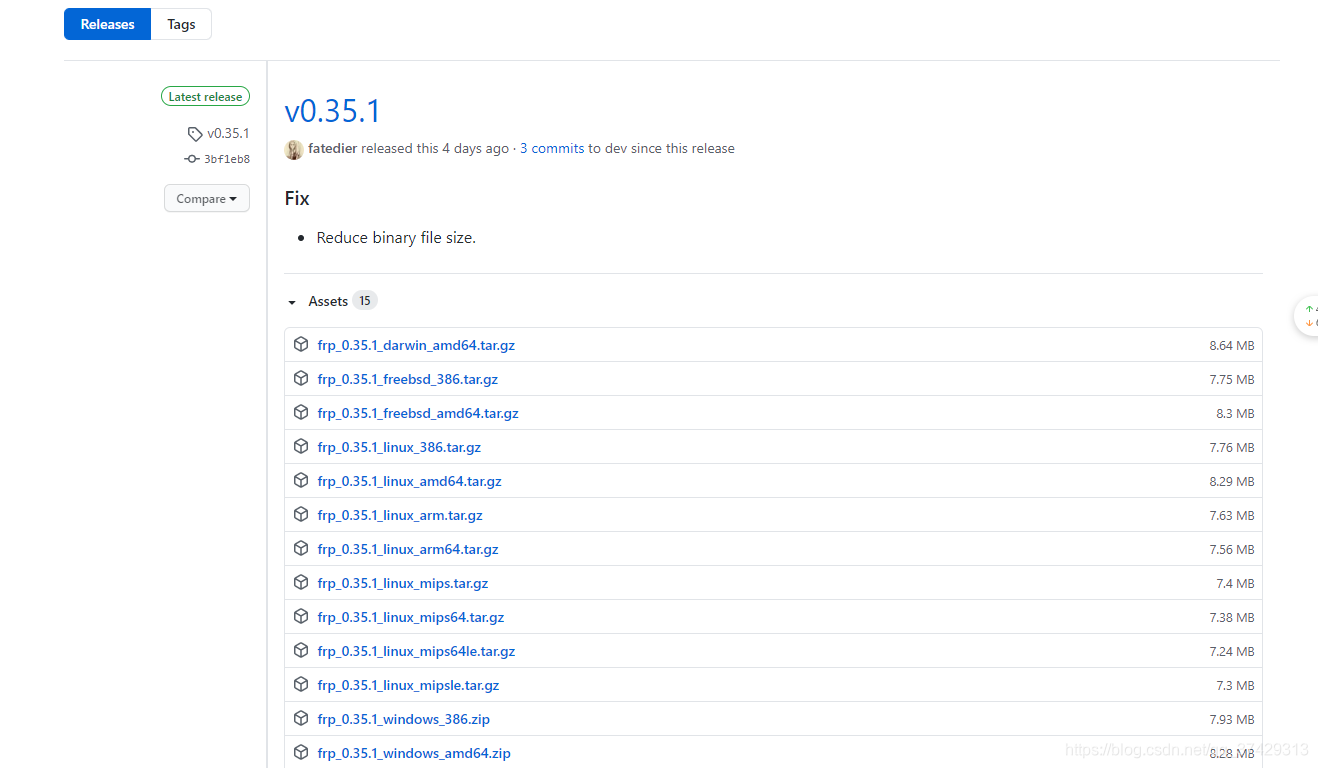Switch to the Tags tab
Screen dimensions: 1318x768
(x=181, y=24)
